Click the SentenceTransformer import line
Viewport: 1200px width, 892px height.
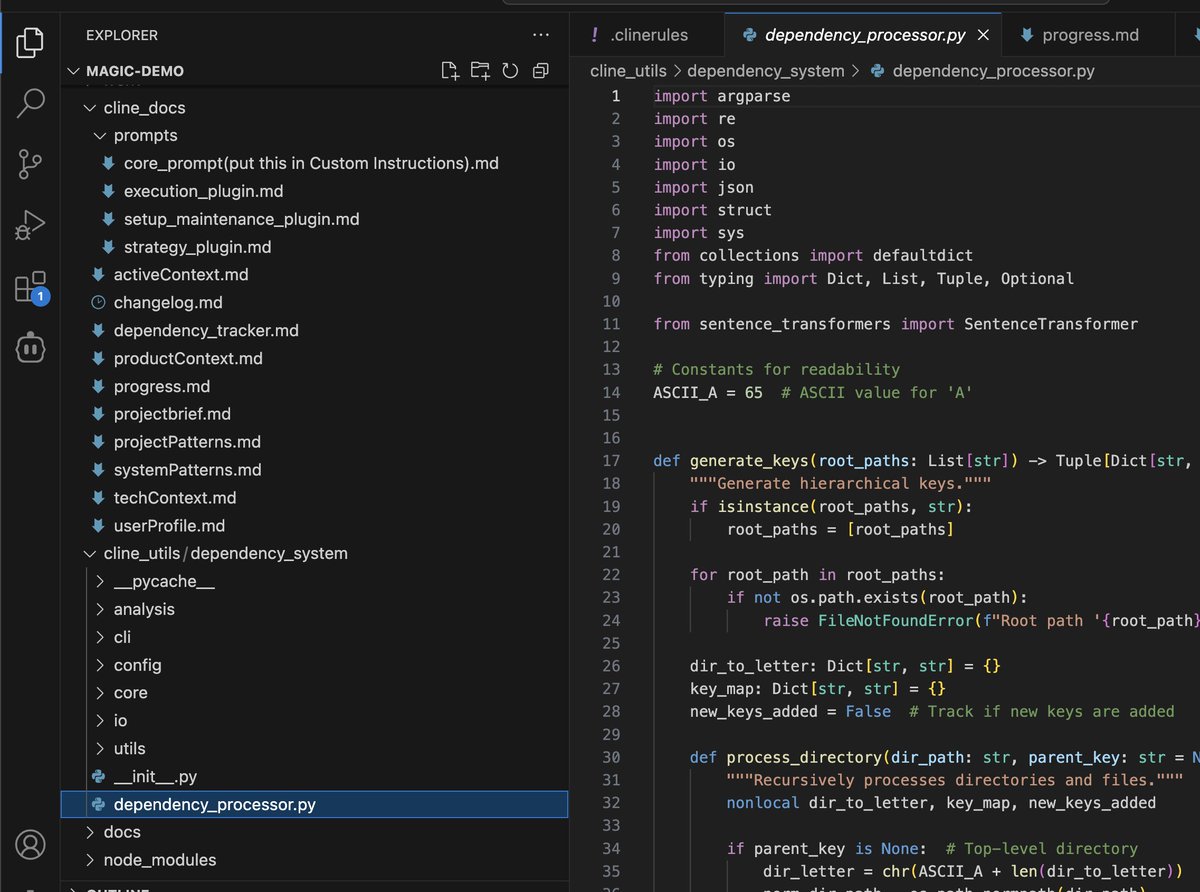[895, 323]
